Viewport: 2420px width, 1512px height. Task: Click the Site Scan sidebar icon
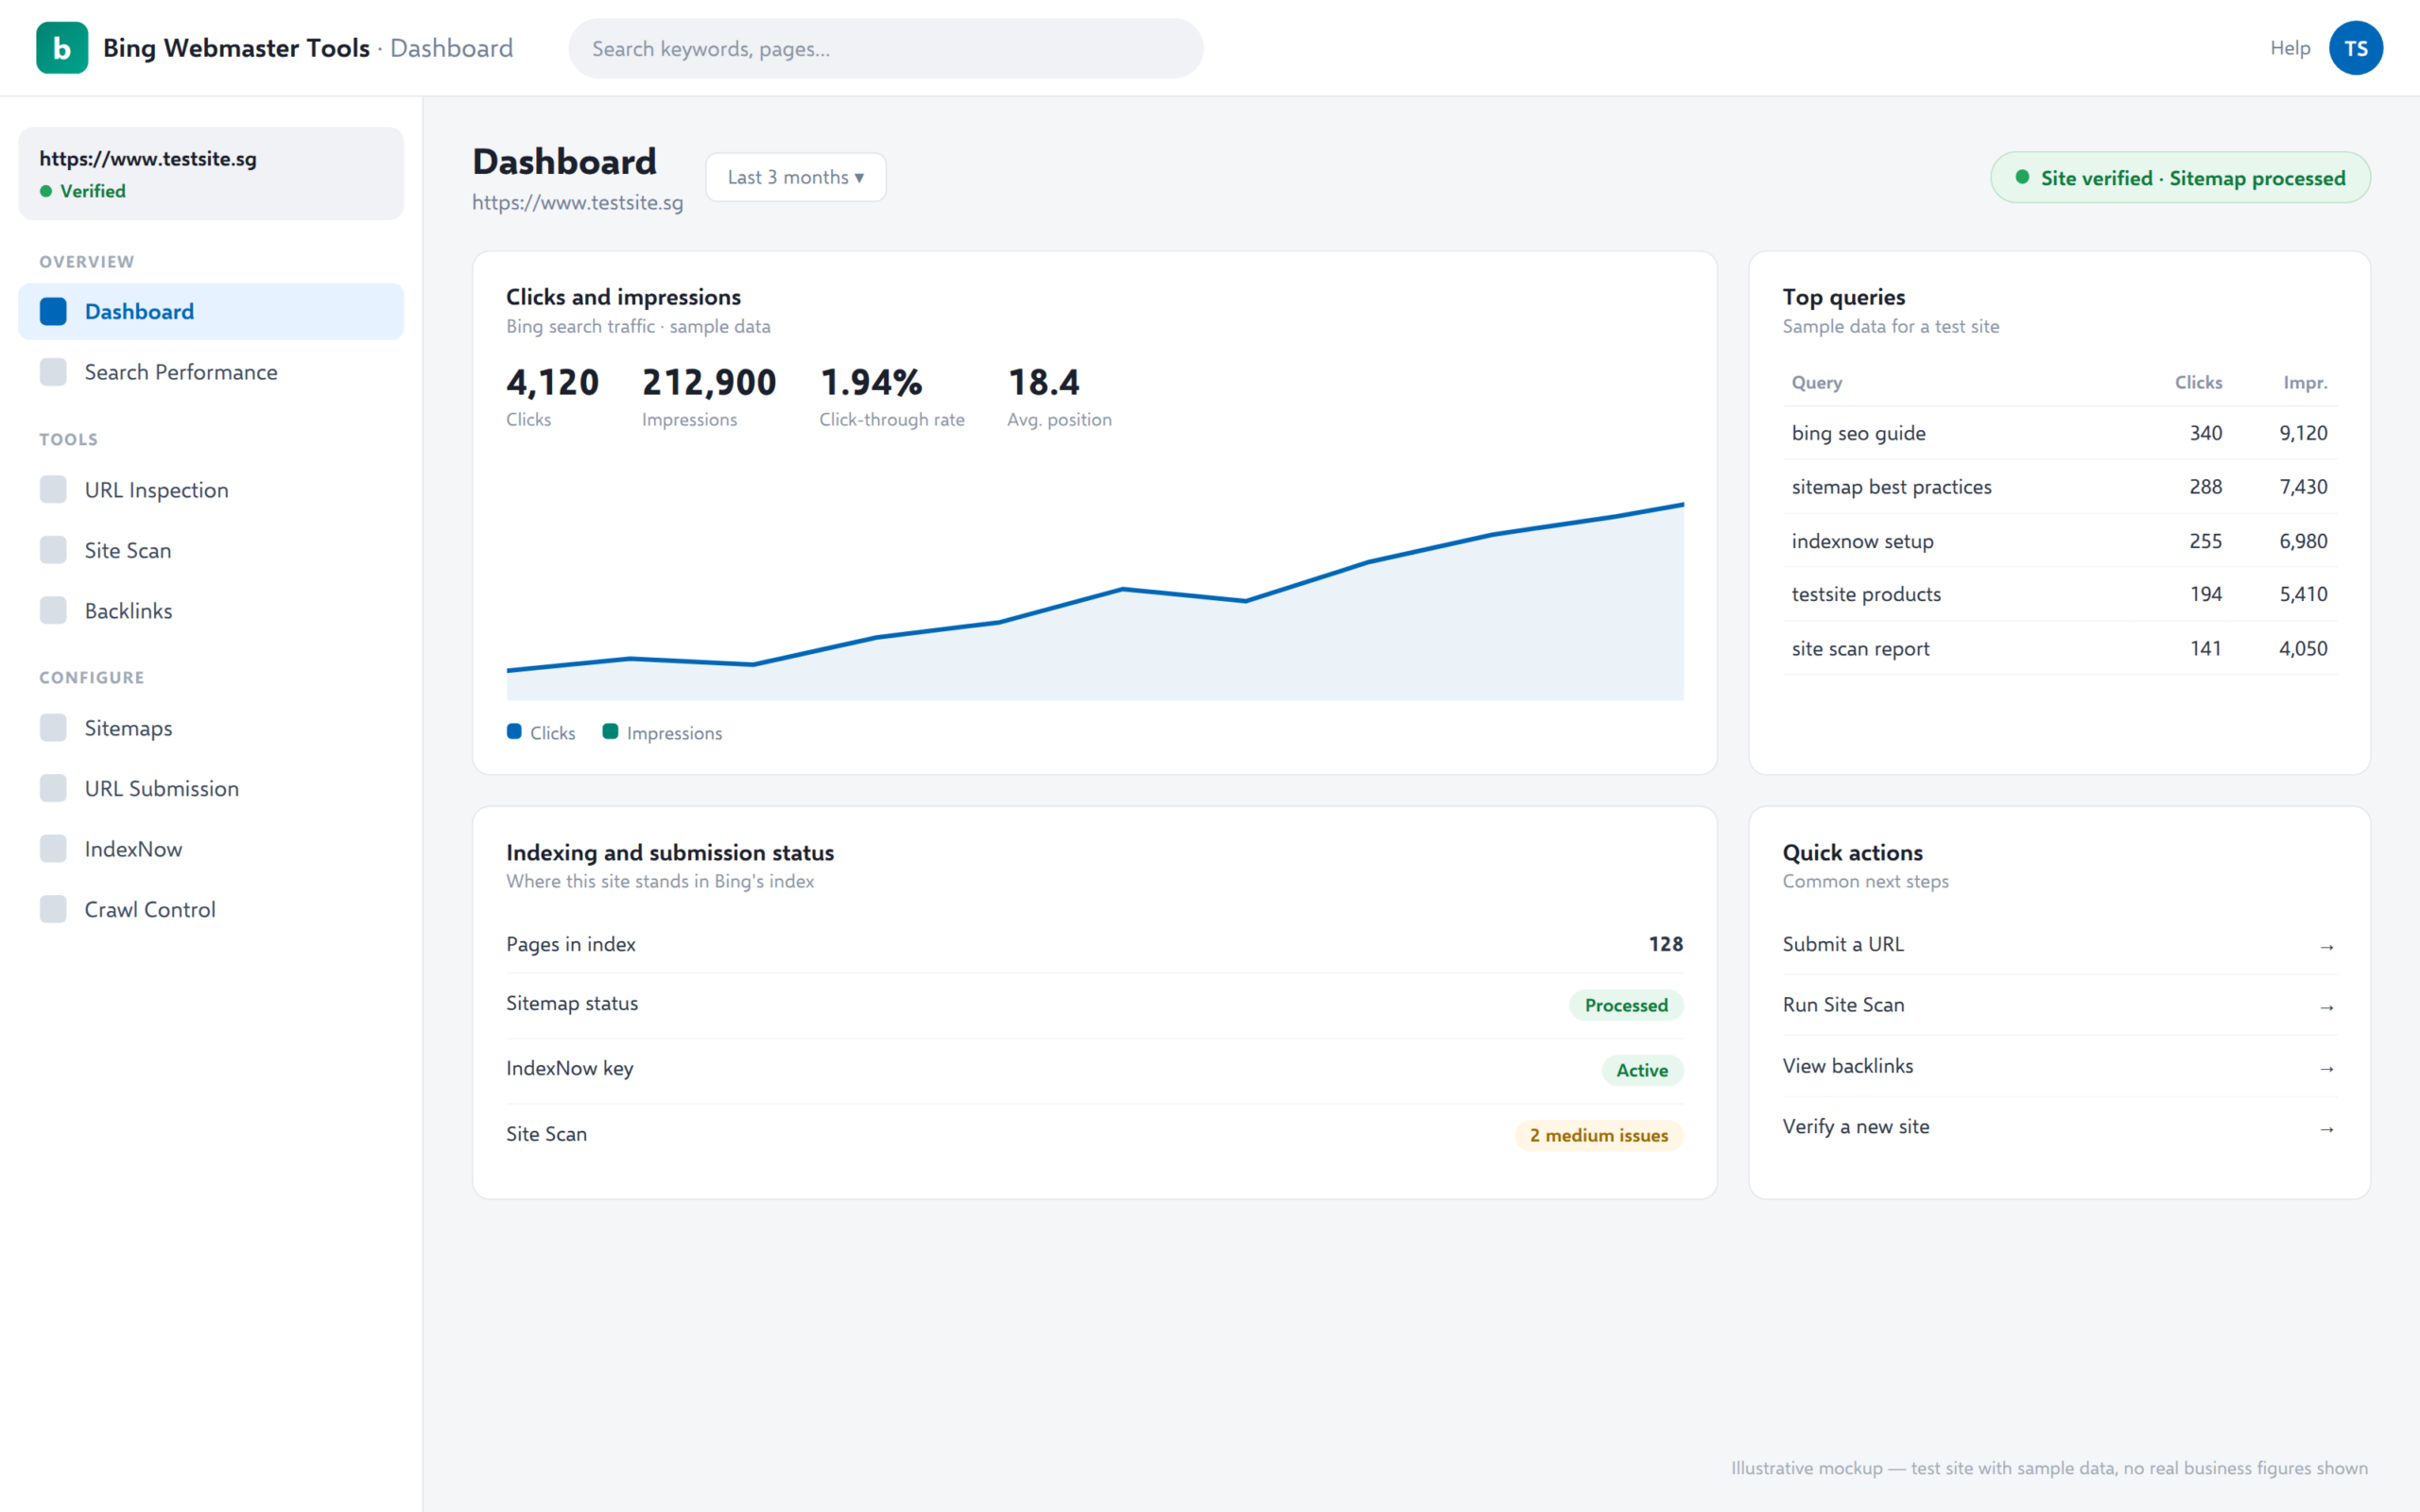tap(53, 550)
